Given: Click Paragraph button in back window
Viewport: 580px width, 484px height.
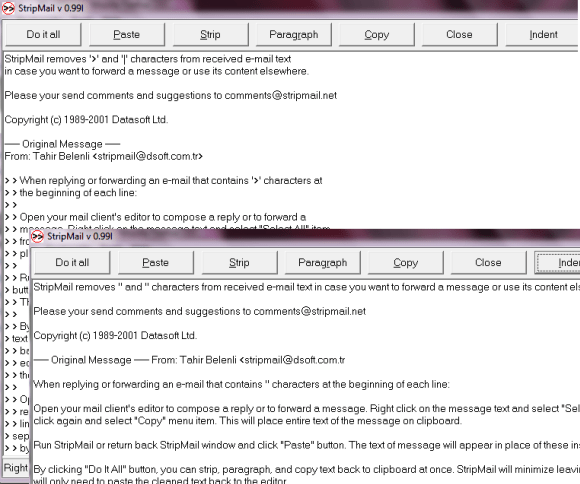Looking at the screenshot, I should 294,34.
